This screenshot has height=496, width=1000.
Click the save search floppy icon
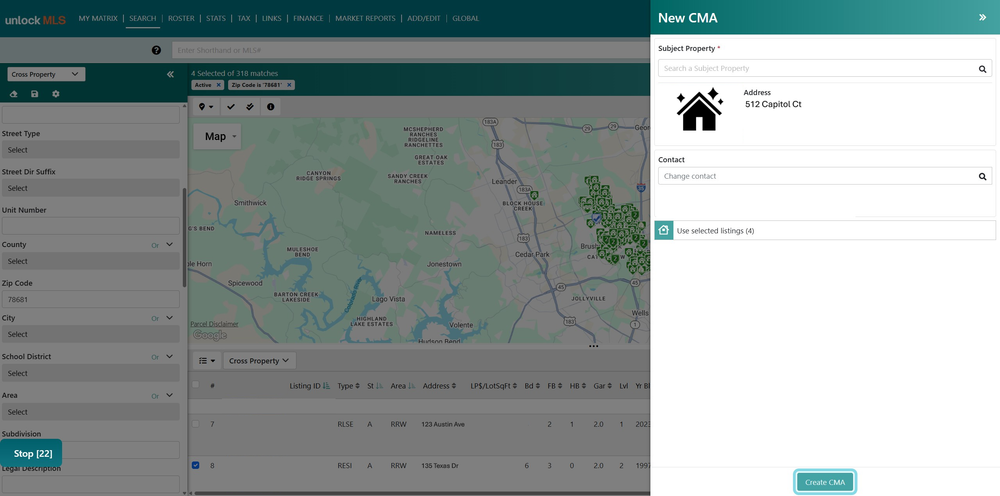tap(34, 94)
